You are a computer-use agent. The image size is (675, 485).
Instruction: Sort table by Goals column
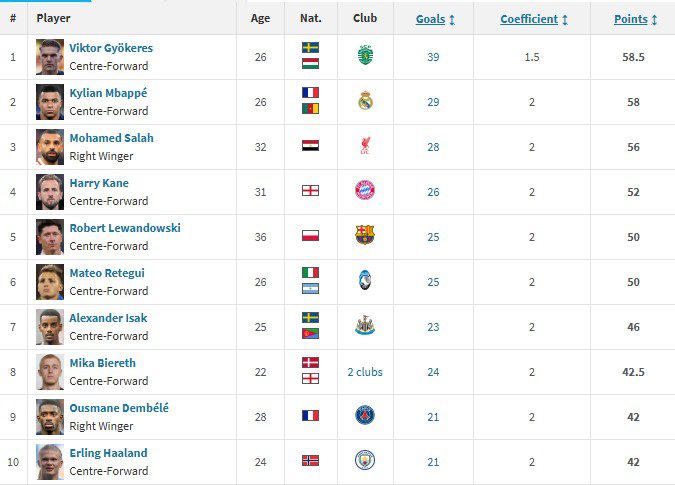click(431, 19)
